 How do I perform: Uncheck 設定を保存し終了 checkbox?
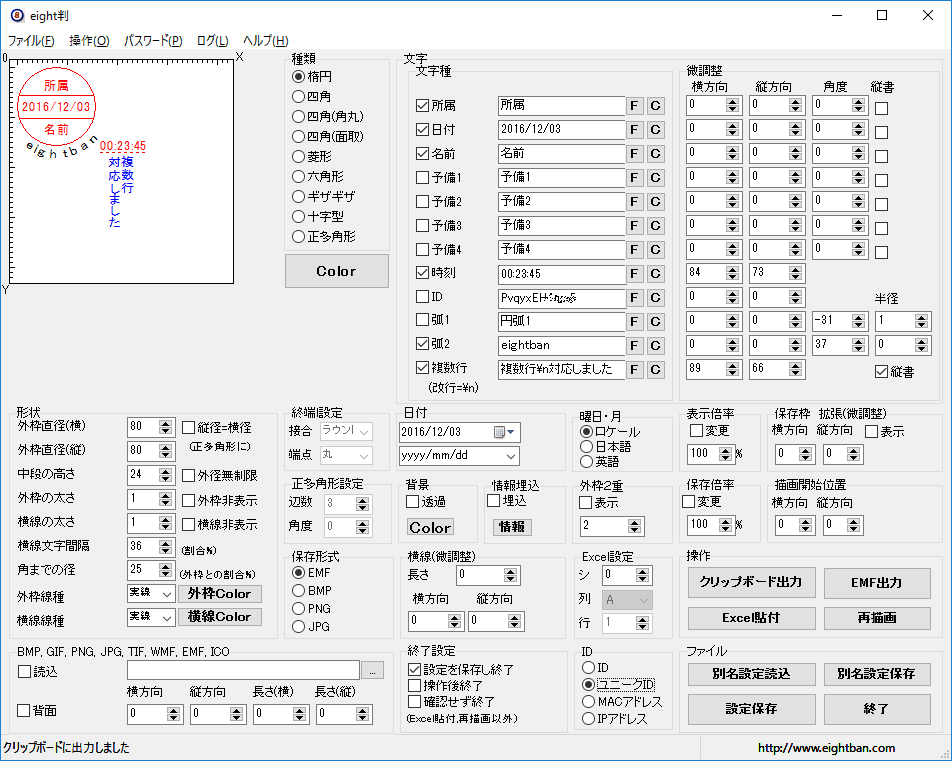(x=415, y=669)
